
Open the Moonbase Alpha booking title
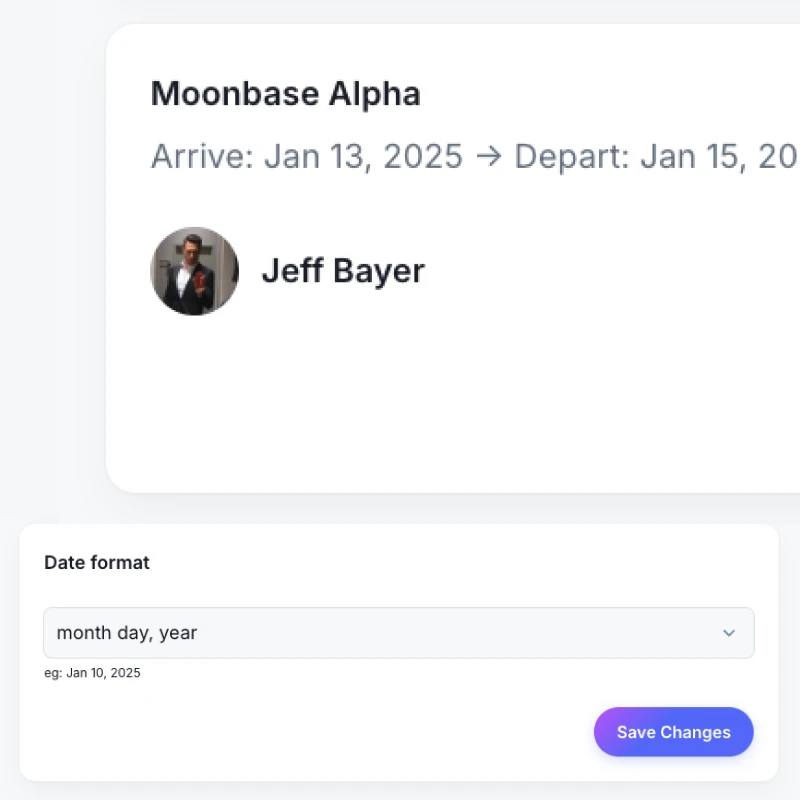tap(285, 93)
